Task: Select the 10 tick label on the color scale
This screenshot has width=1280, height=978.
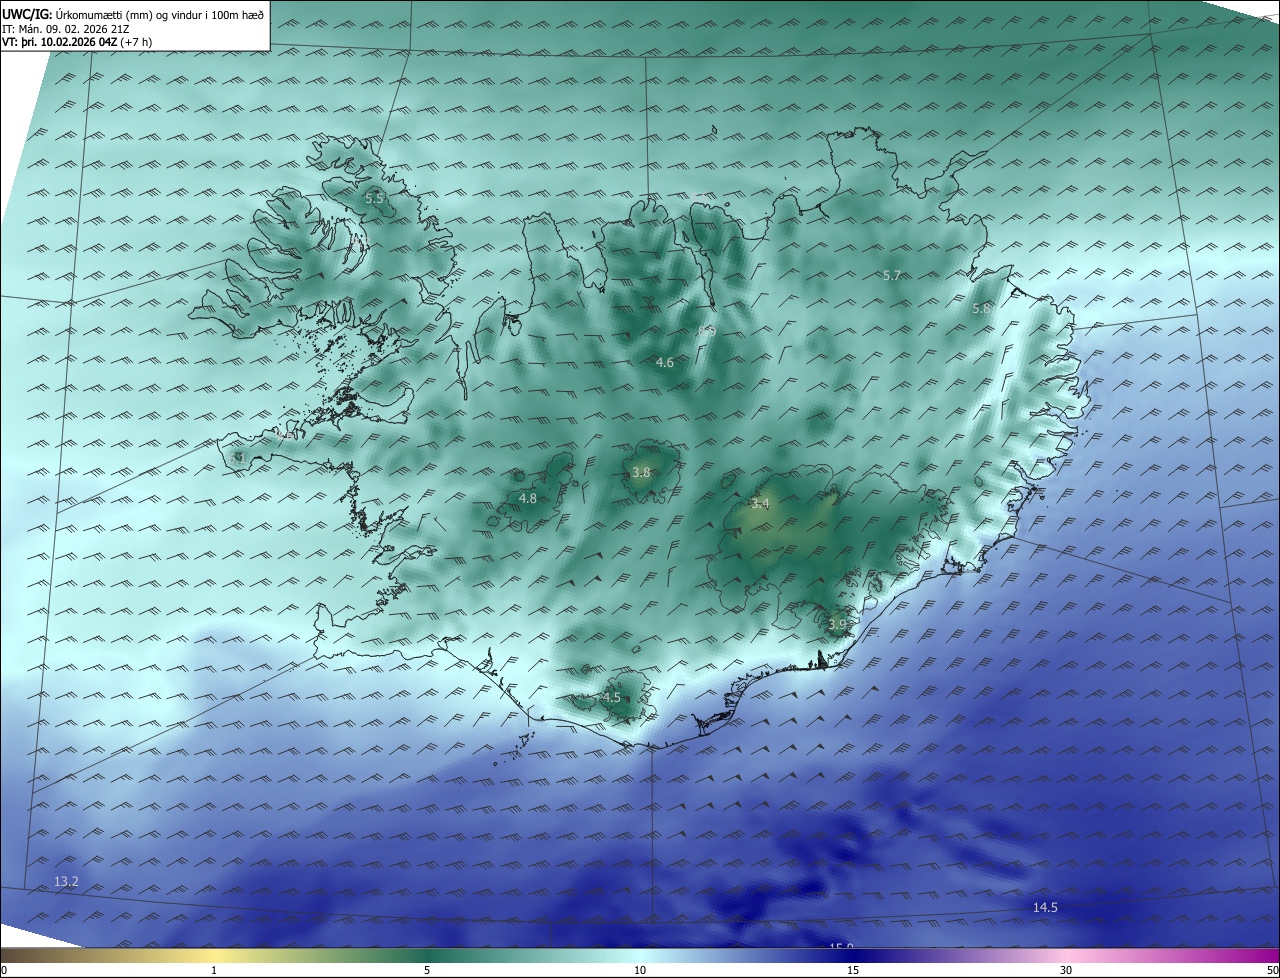Action: (640, 971)
